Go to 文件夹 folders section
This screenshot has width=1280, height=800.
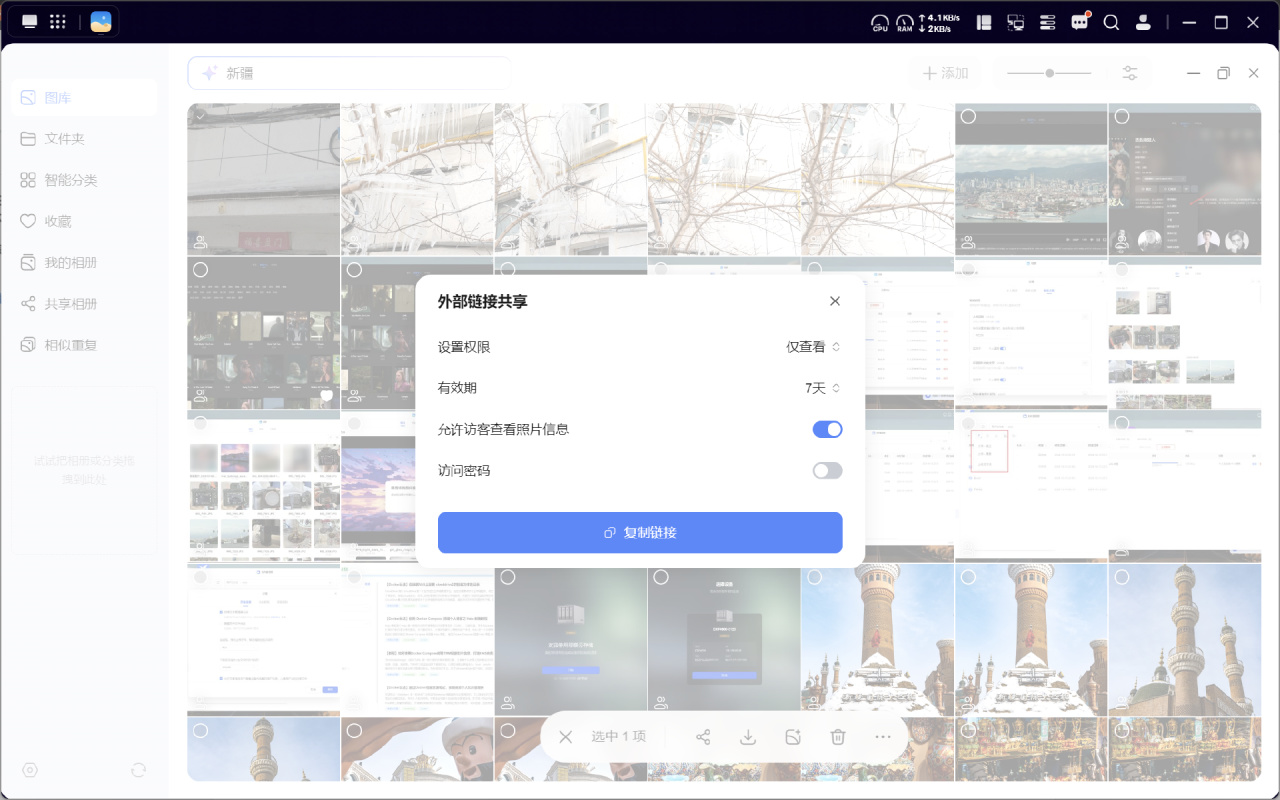point(84,139)
